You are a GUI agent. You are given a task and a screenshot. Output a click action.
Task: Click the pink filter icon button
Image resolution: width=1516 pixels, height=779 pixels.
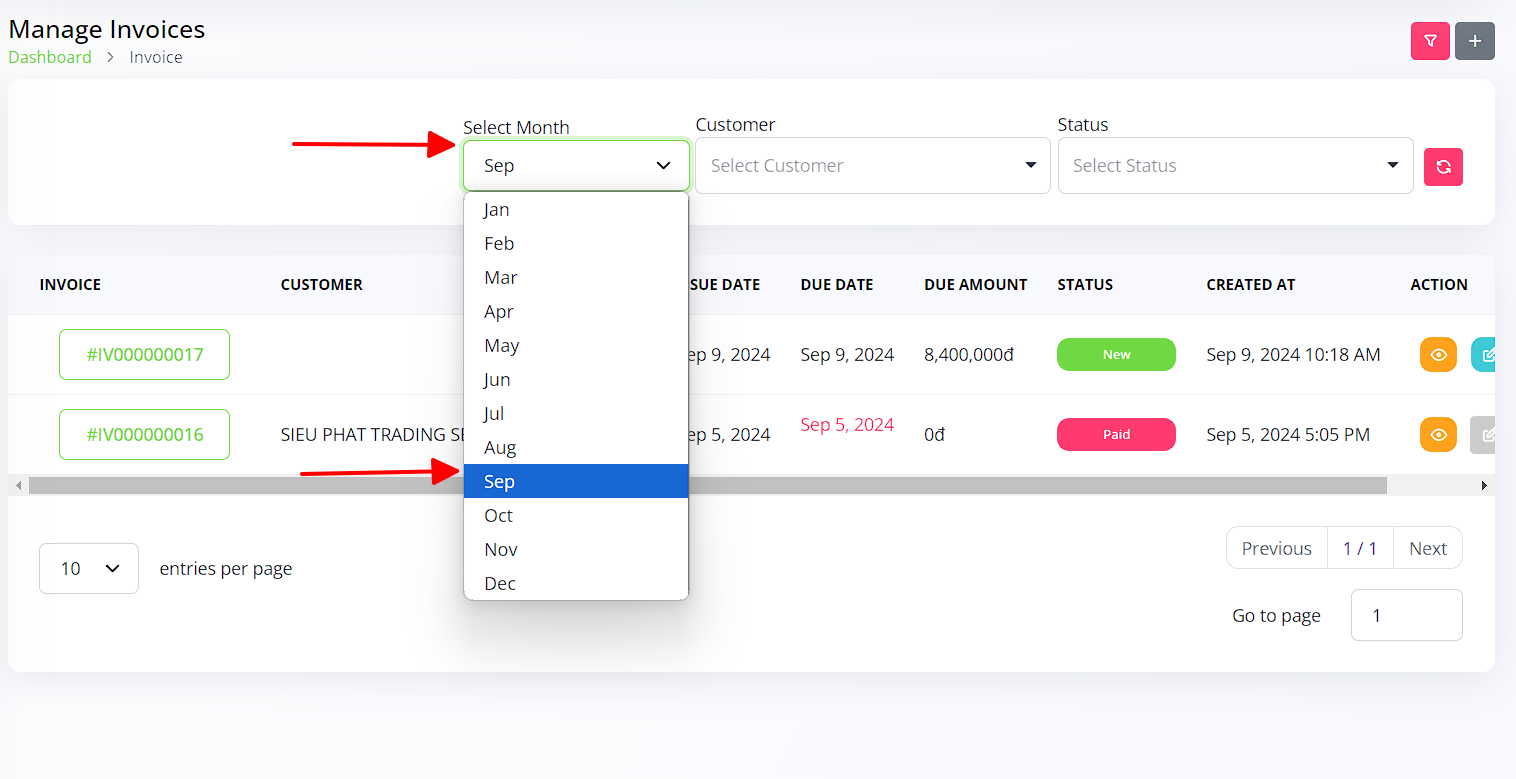1430,41
